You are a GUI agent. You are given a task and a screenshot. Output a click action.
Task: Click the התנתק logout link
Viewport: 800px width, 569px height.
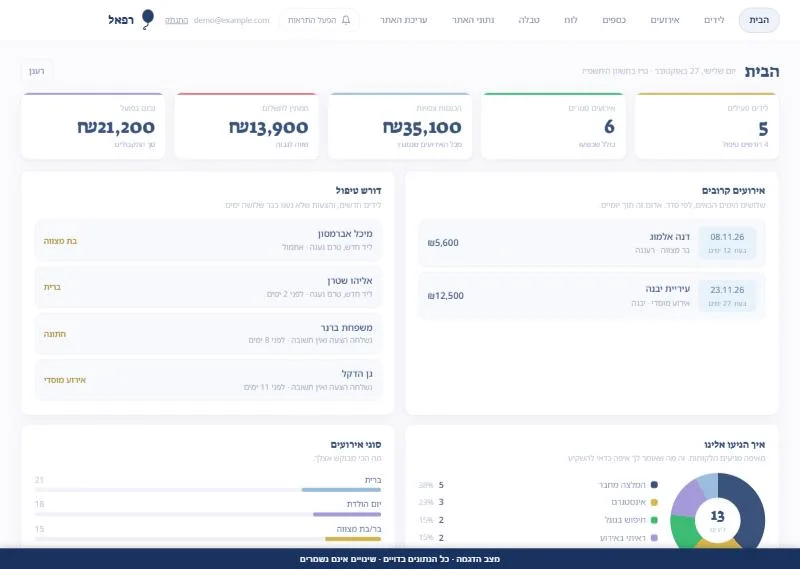[x=177, y=20]
